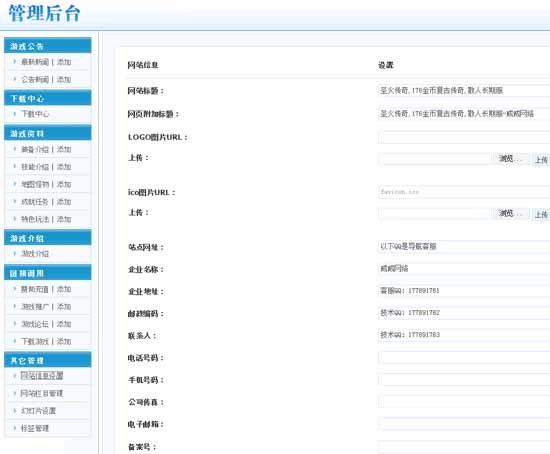
Task: Click the 手机号码 input field
Action: 464,379
